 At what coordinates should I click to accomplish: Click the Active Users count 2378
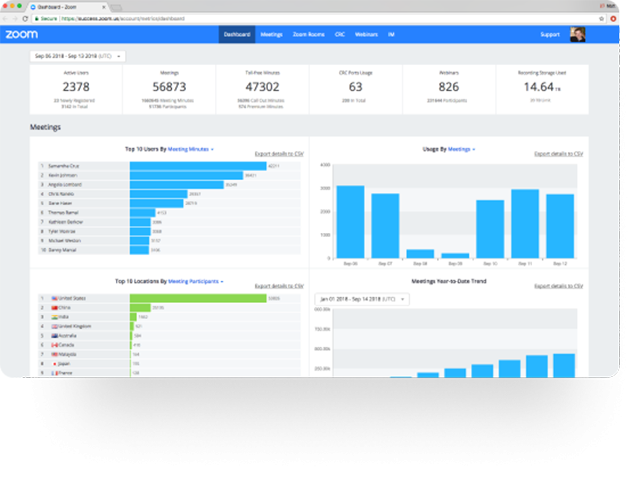tap(76, 87)
